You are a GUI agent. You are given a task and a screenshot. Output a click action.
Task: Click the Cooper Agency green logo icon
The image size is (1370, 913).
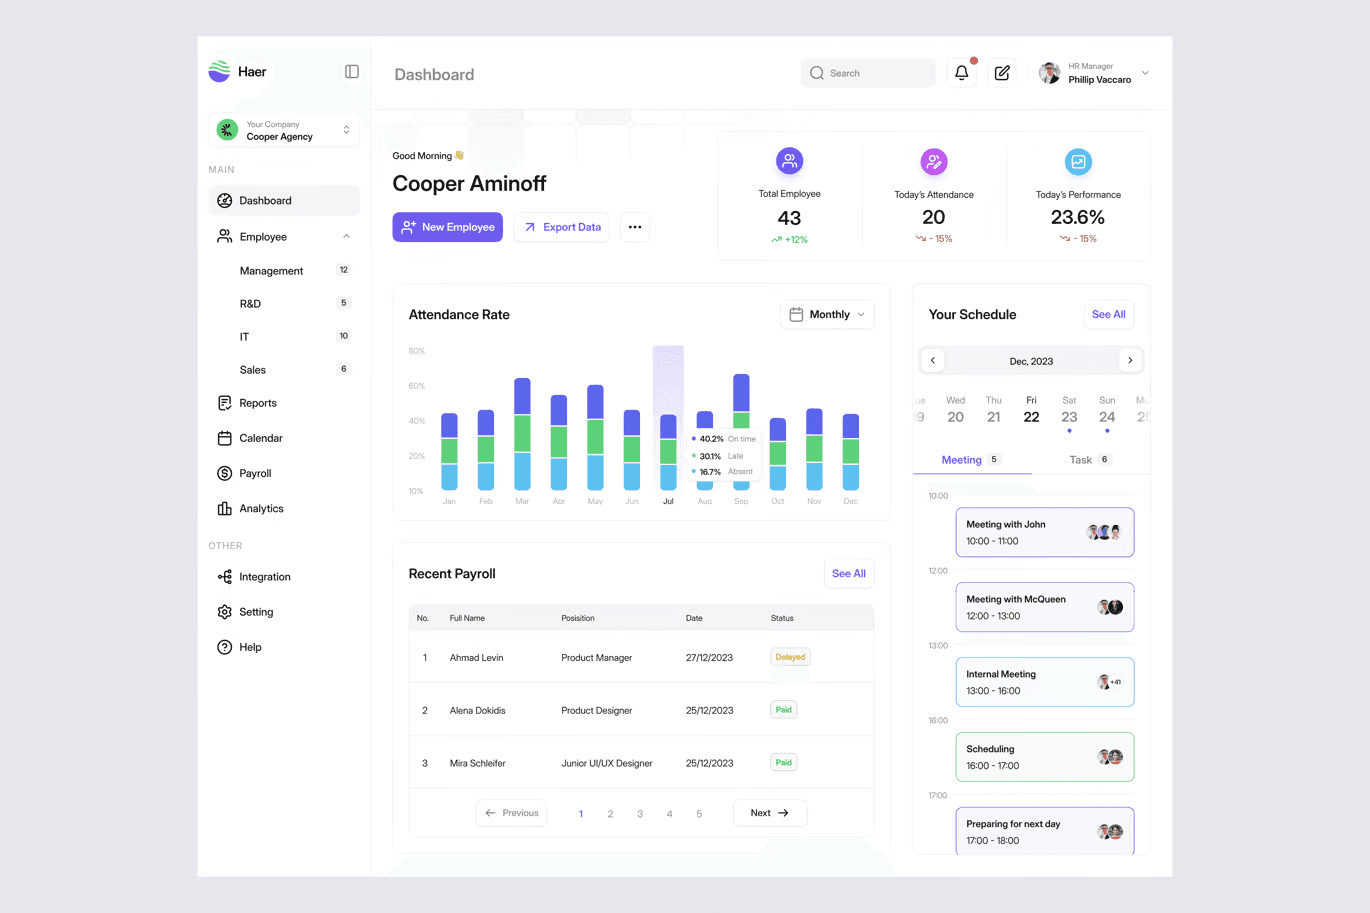[x=227, y=130]
